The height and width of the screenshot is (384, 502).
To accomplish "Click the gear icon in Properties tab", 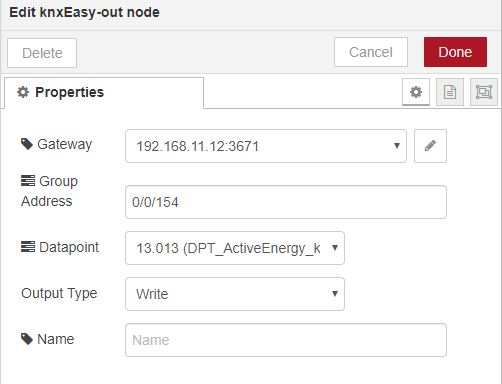I will click(23, 92).
